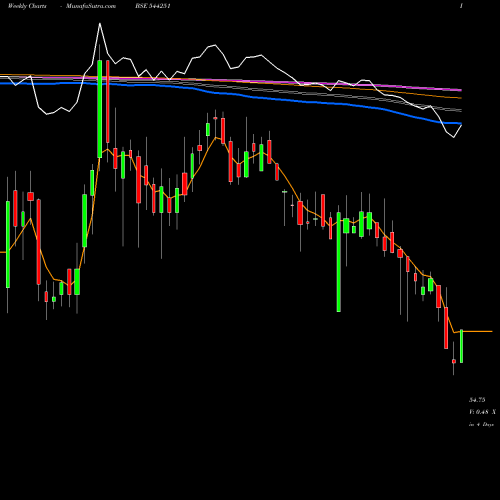Click the tallest green candlestick near the peak
Image resolution: width=500 pixels, height=500 pixels.
(x=100, y=109)
